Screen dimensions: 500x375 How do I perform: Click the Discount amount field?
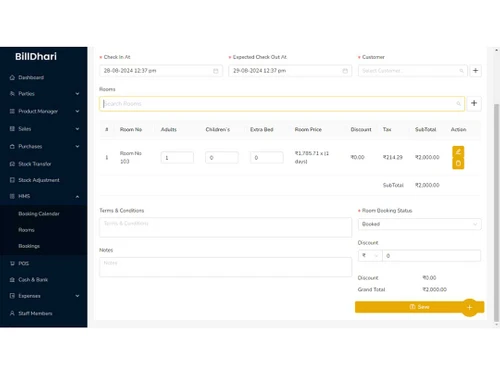431,256
